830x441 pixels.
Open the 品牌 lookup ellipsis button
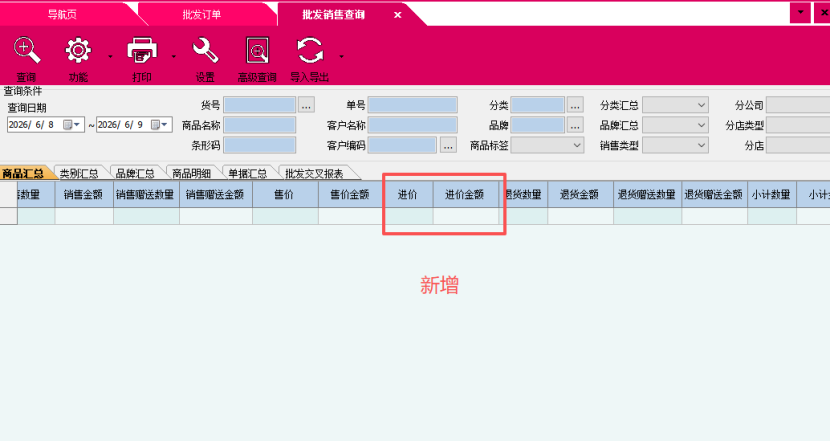tap(575, 125)
